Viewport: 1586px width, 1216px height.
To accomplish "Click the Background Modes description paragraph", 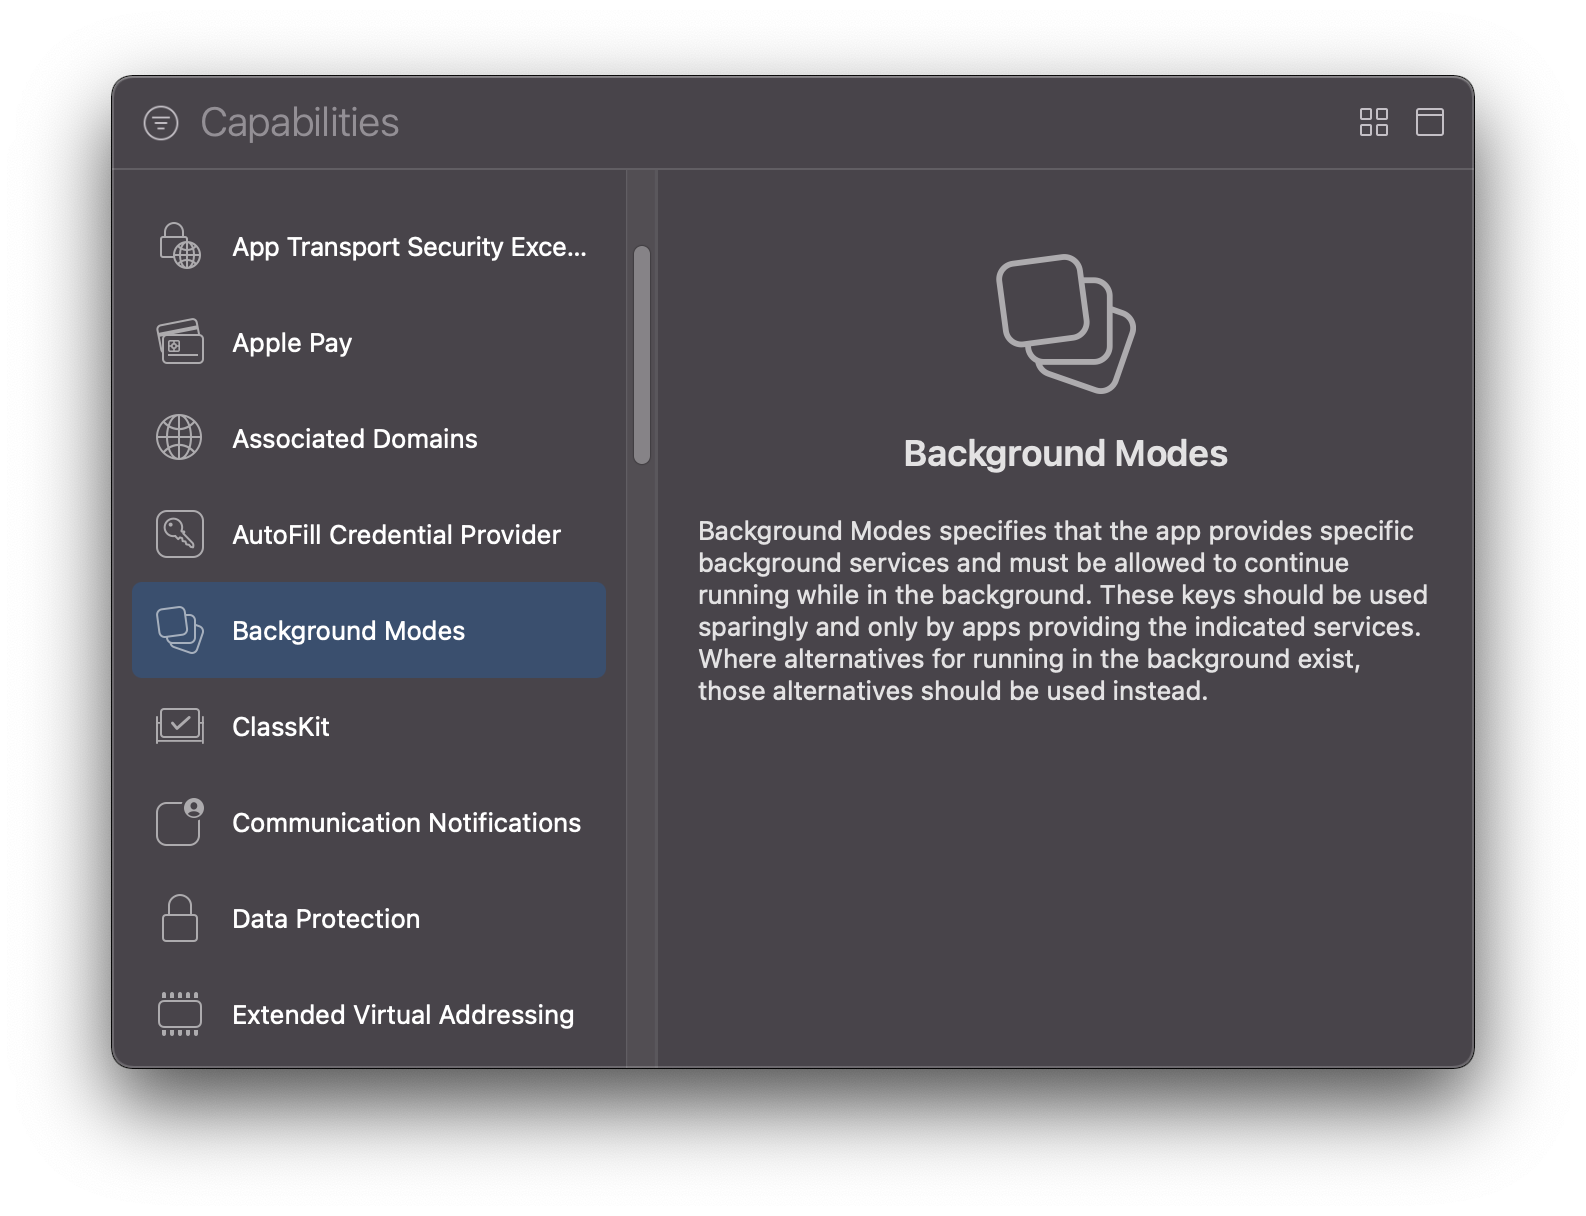I will [x=1063, y=611].
